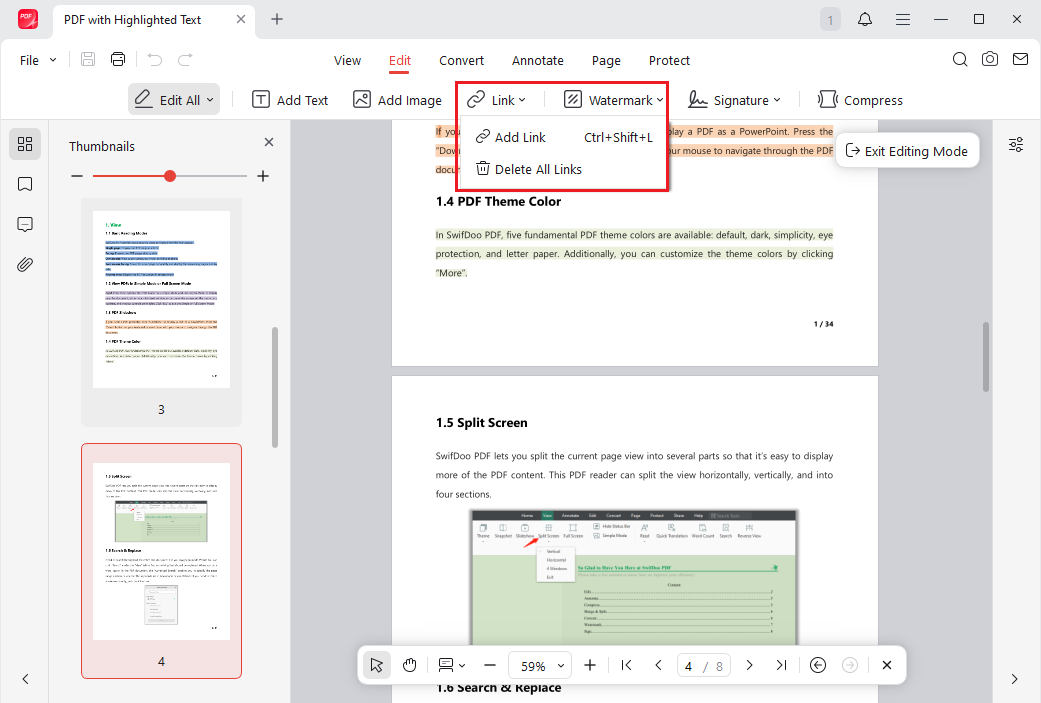Click the 1.4 PDF Theme Color heading
1041x703 pixels.
click(498, 201)
